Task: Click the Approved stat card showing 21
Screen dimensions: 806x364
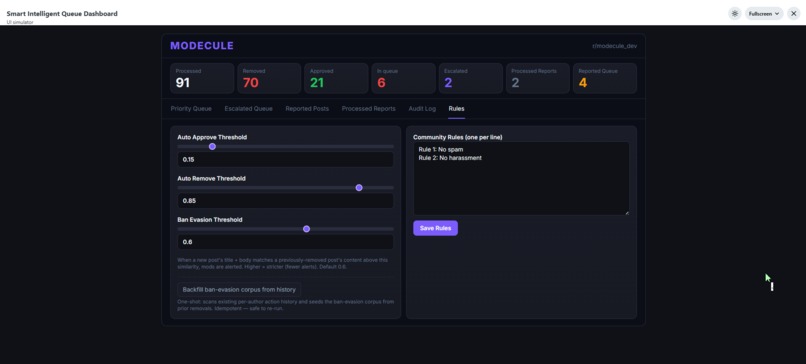Action: [336, 78]
